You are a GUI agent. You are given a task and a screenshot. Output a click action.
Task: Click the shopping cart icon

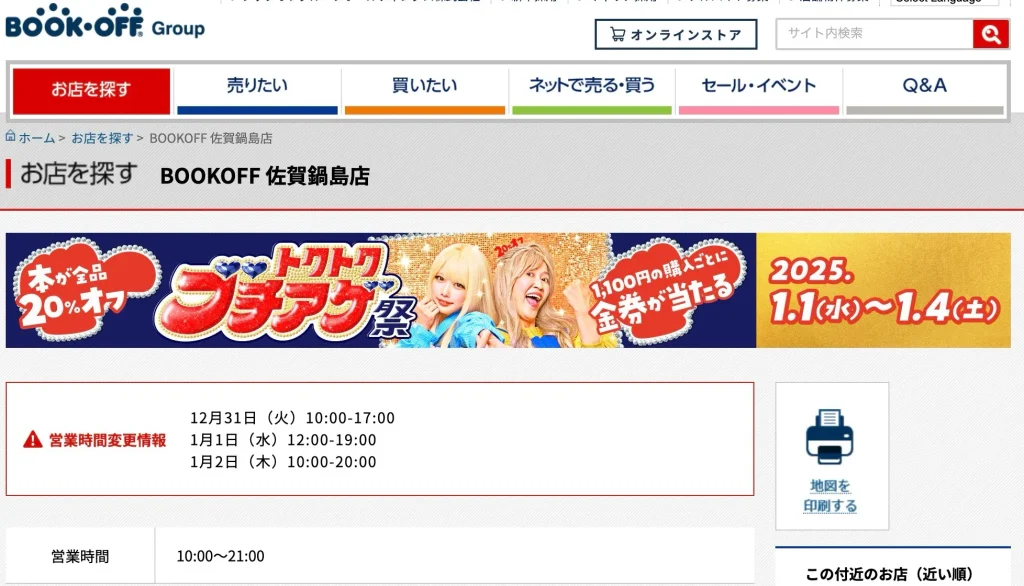(617, 34)
